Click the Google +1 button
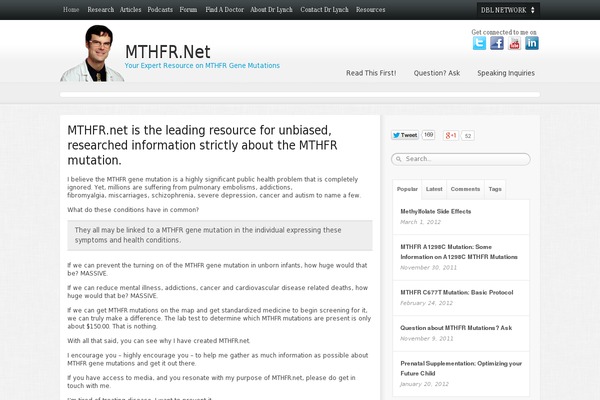Screen dimensions: 600x400 (x=451, y=135)
